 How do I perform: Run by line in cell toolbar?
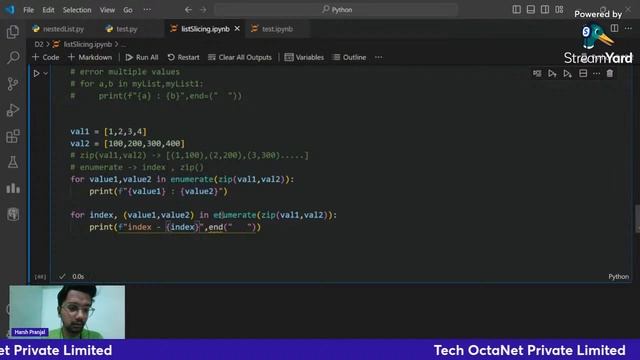click(x=537, y=73)
